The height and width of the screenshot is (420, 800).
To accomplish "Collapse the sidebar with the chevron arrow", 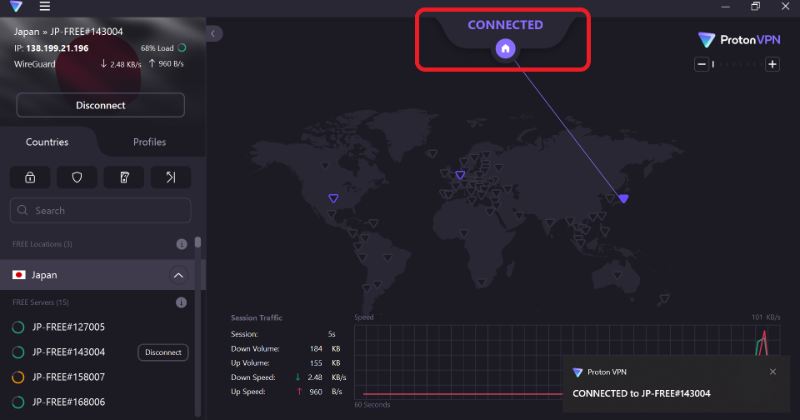I will [214, 34].
